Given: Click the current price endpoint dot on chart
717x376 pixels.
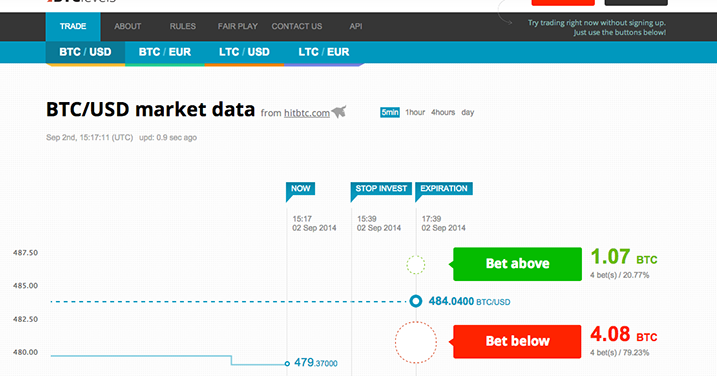Looking at the screenshot, I should 287,364.
